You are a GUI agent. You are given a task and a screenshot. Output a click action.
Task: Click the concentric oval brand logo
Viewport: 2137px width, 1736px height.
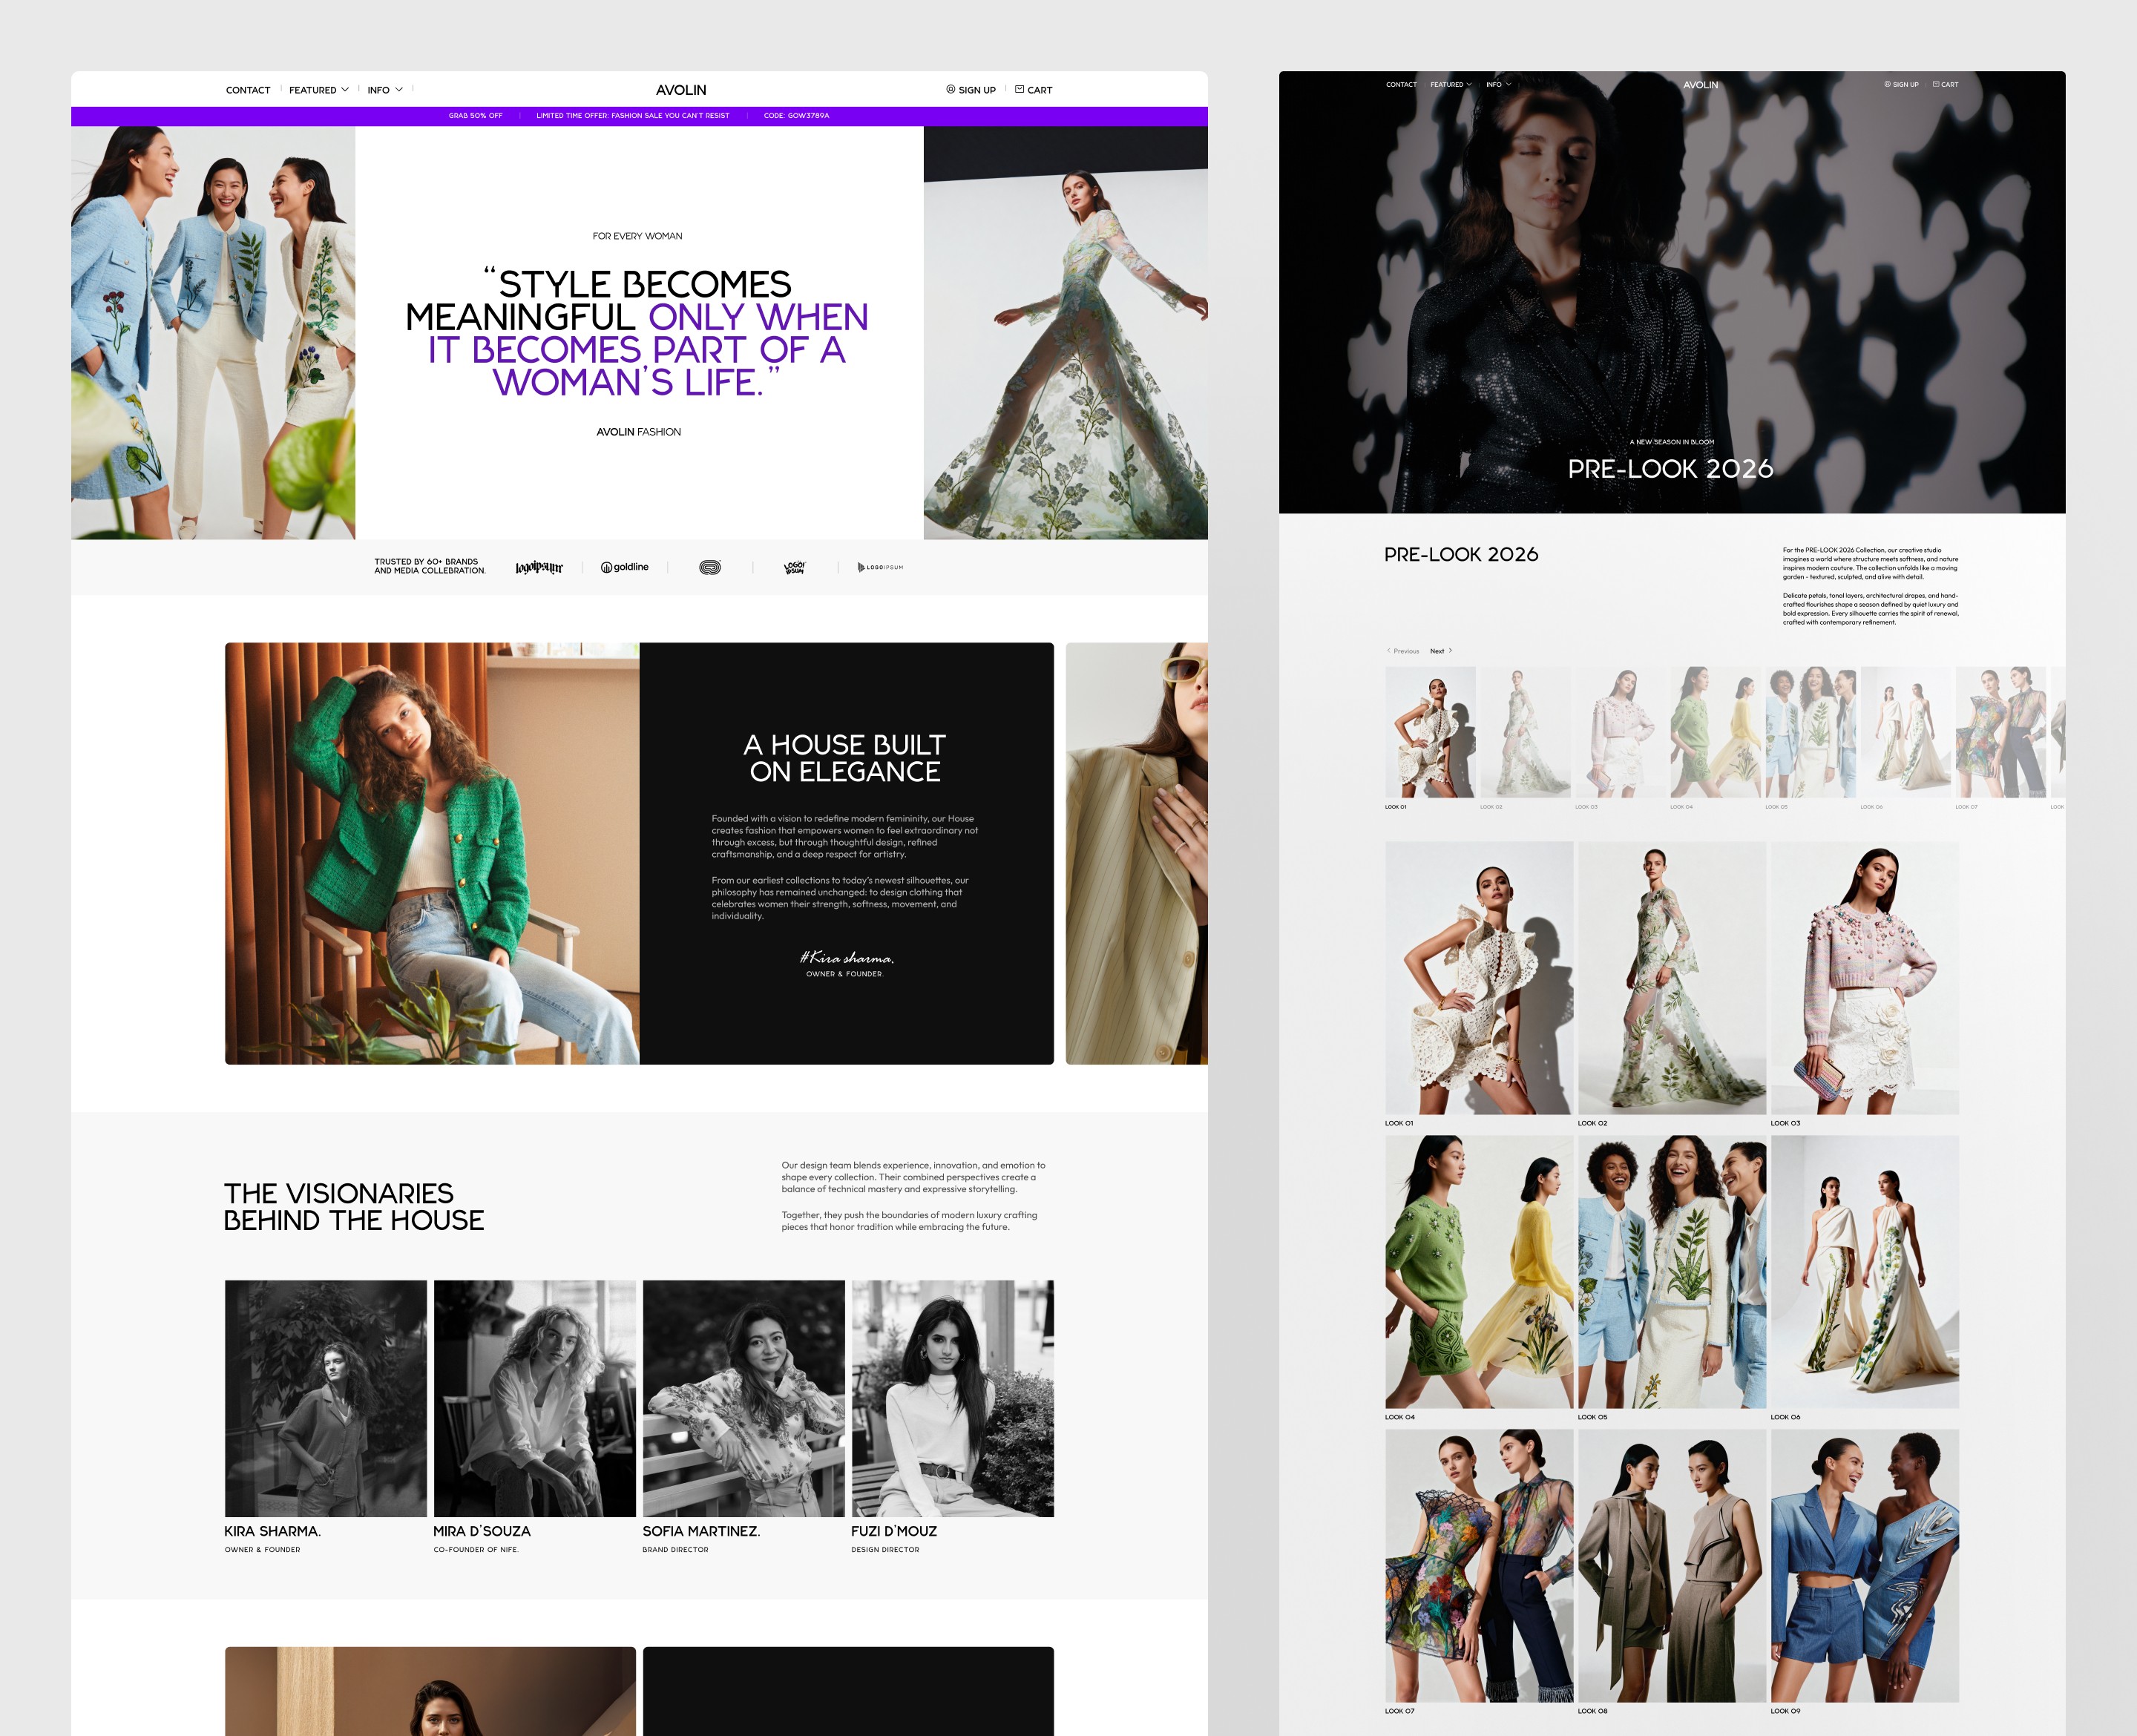[710, 567]
